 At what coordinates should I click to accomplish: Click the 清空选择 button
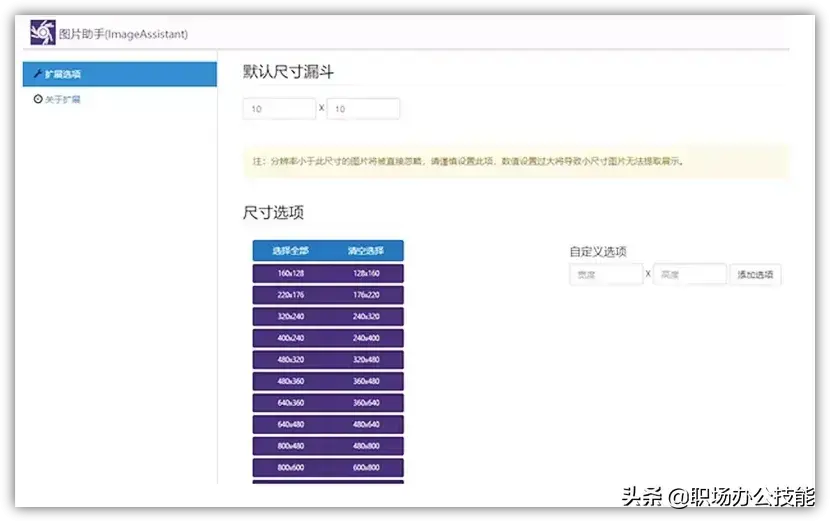366,250
